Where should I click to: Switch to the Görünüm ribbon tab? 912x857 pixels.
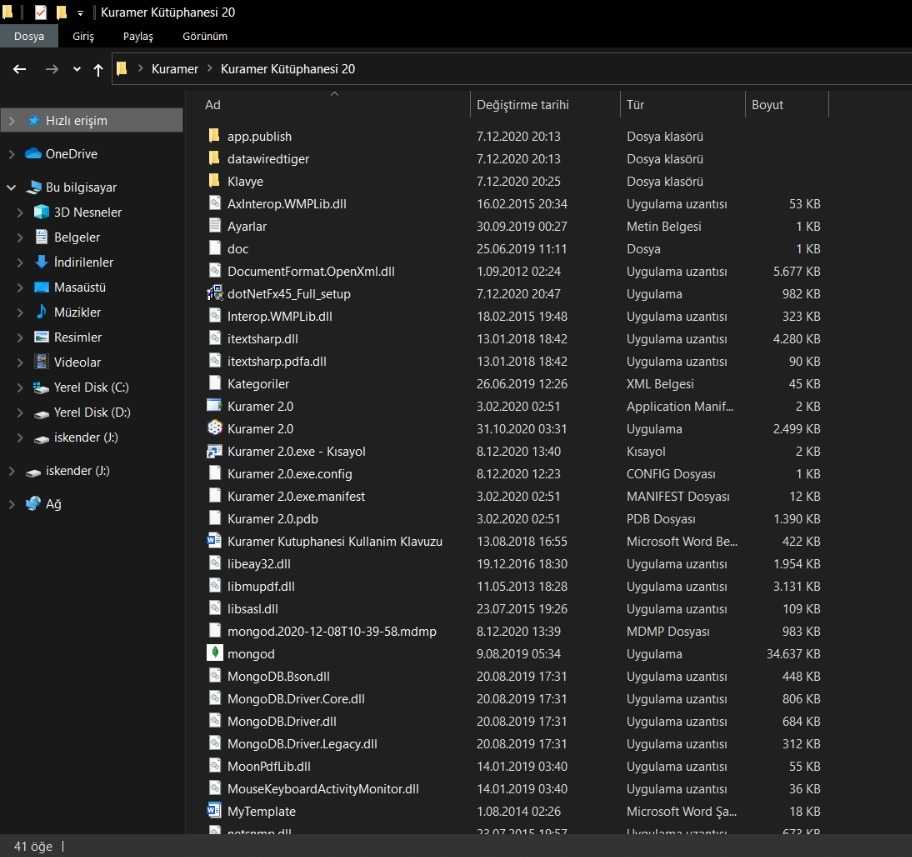click(205, 36)
